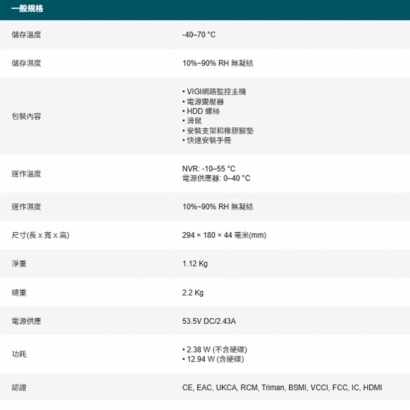Click the 12.94 W (含硬碟) item
The height and width of the screenshot is (410, 410).
[x=213, y=359]
